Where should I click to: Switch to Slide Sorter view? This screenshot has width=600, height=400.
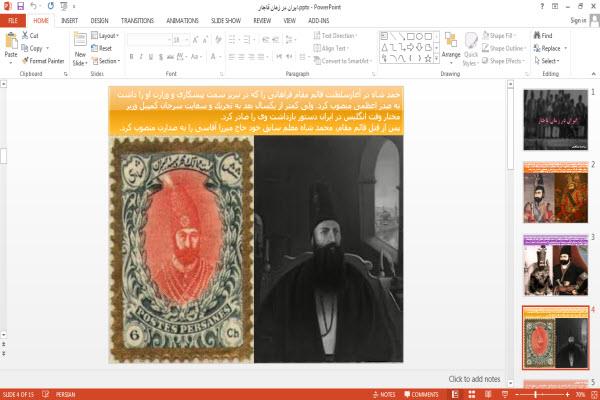[x=472, y=394]
